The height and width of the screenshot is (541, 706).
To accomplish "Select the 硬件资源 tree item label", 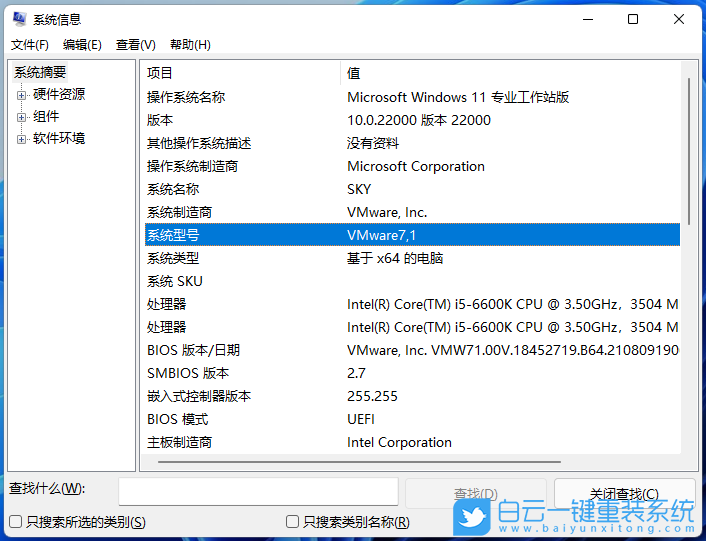I will 59,94.
